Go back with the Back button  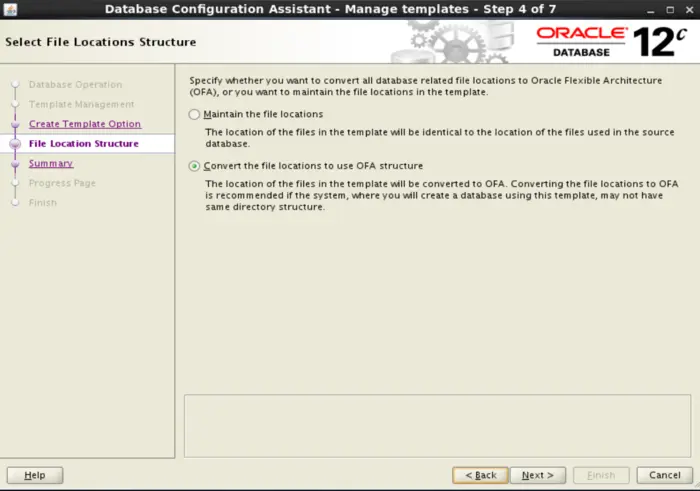click(x=480, y=475)
